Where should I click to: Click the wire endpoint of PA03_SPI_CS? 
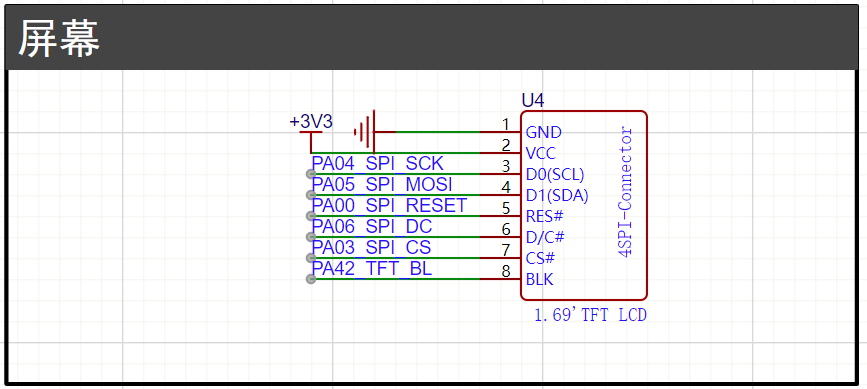tap(311, 258)
